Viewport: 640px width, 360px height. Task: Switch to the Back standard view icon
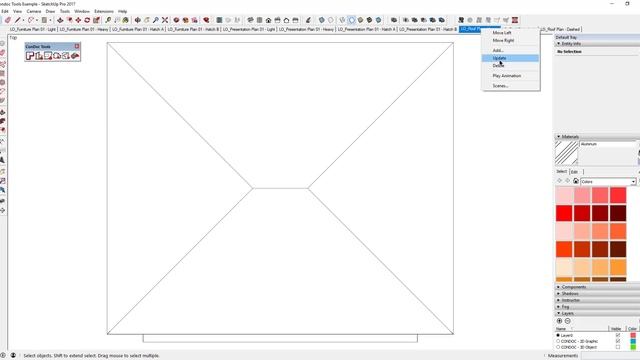pos(287,20)
